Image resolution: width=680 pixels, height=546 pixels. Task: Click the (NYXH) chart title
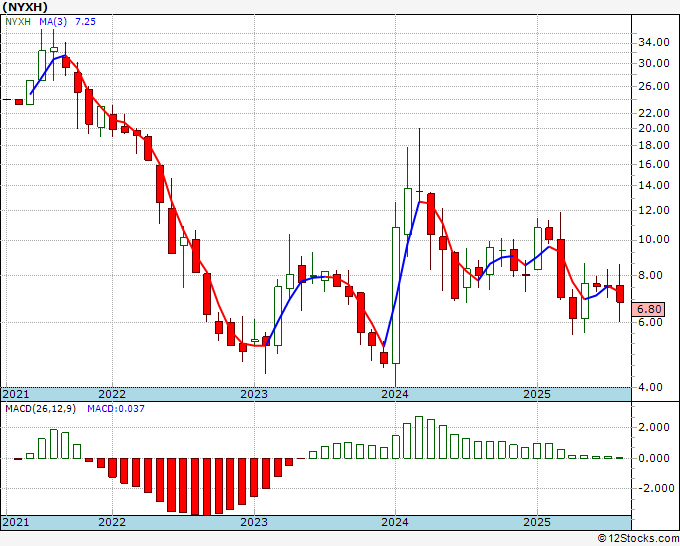point(25,7)
